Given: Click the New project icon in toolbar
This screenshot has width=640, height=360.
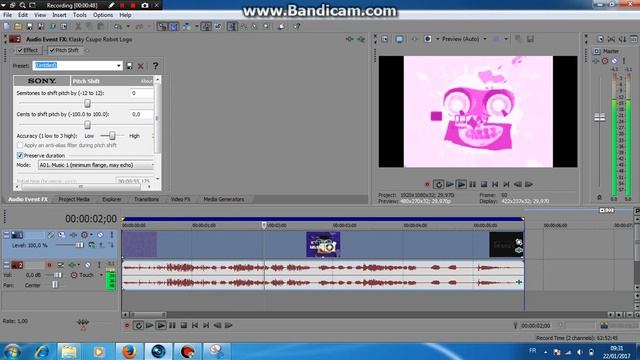Looking at the screenshot, I should pos(7,27).
